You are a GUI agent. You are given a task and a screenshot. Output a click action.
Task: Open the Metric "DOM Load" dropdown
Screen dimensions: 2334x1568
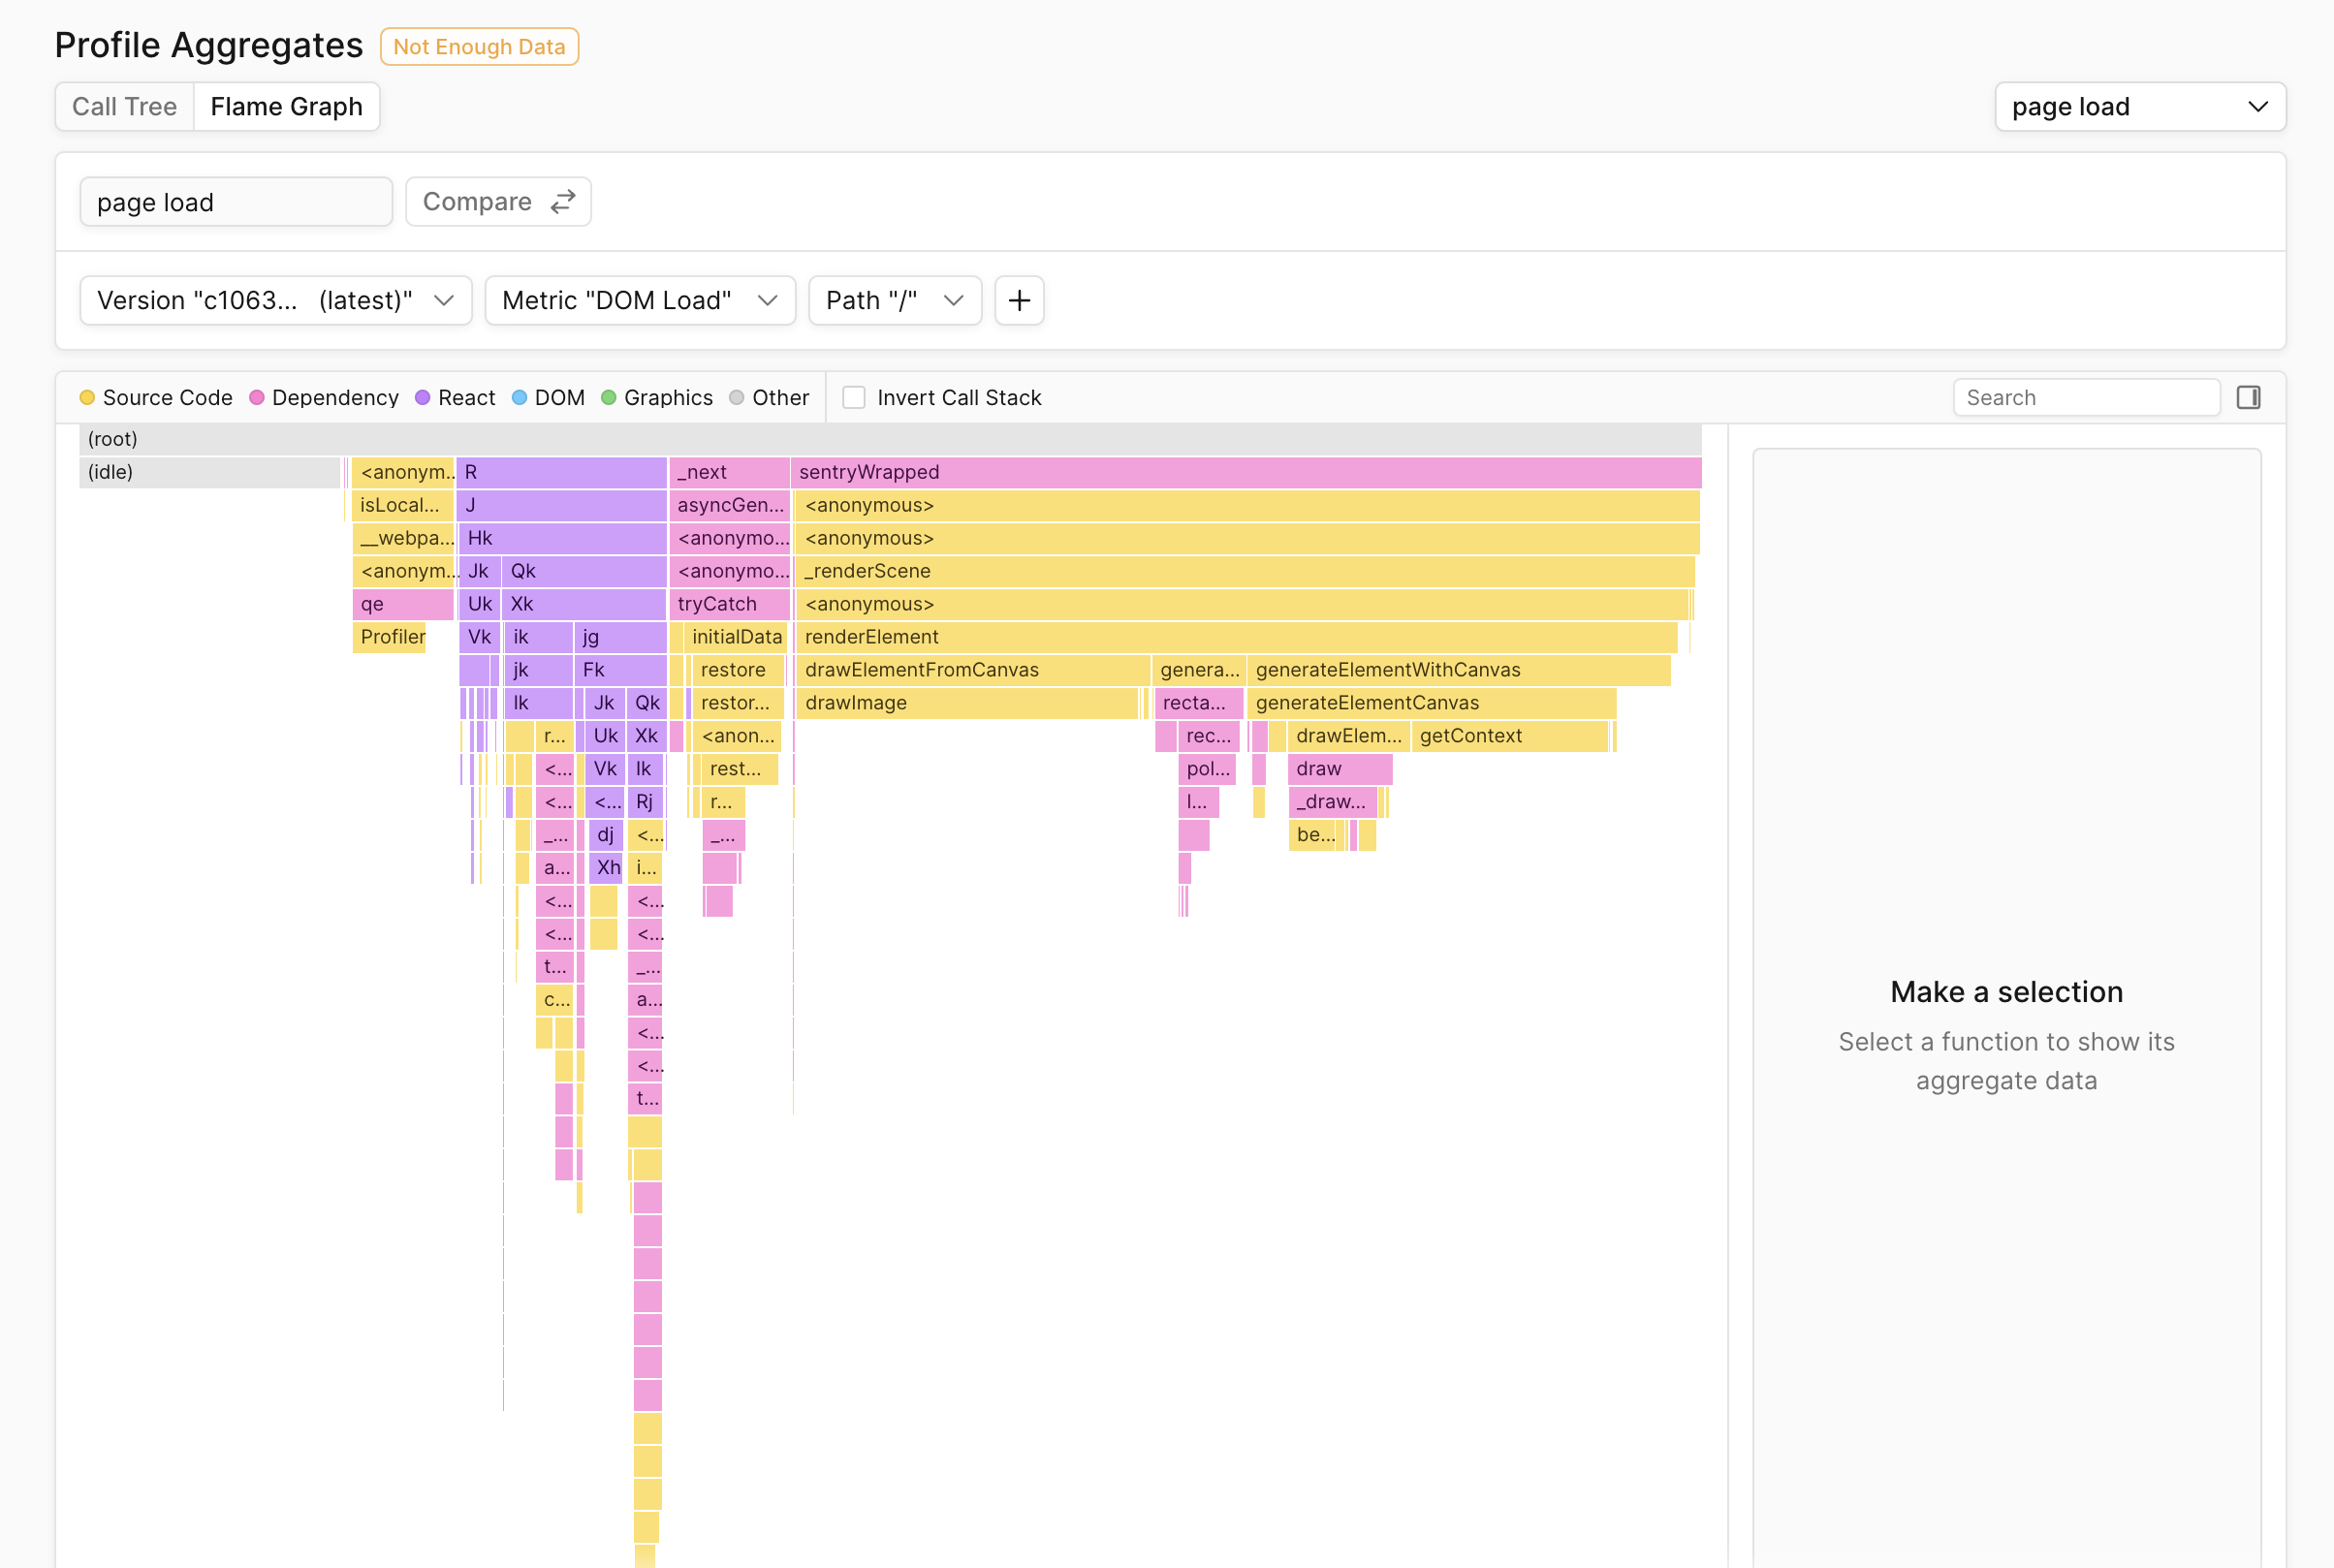pyautogui.click(x=640, y=300)
